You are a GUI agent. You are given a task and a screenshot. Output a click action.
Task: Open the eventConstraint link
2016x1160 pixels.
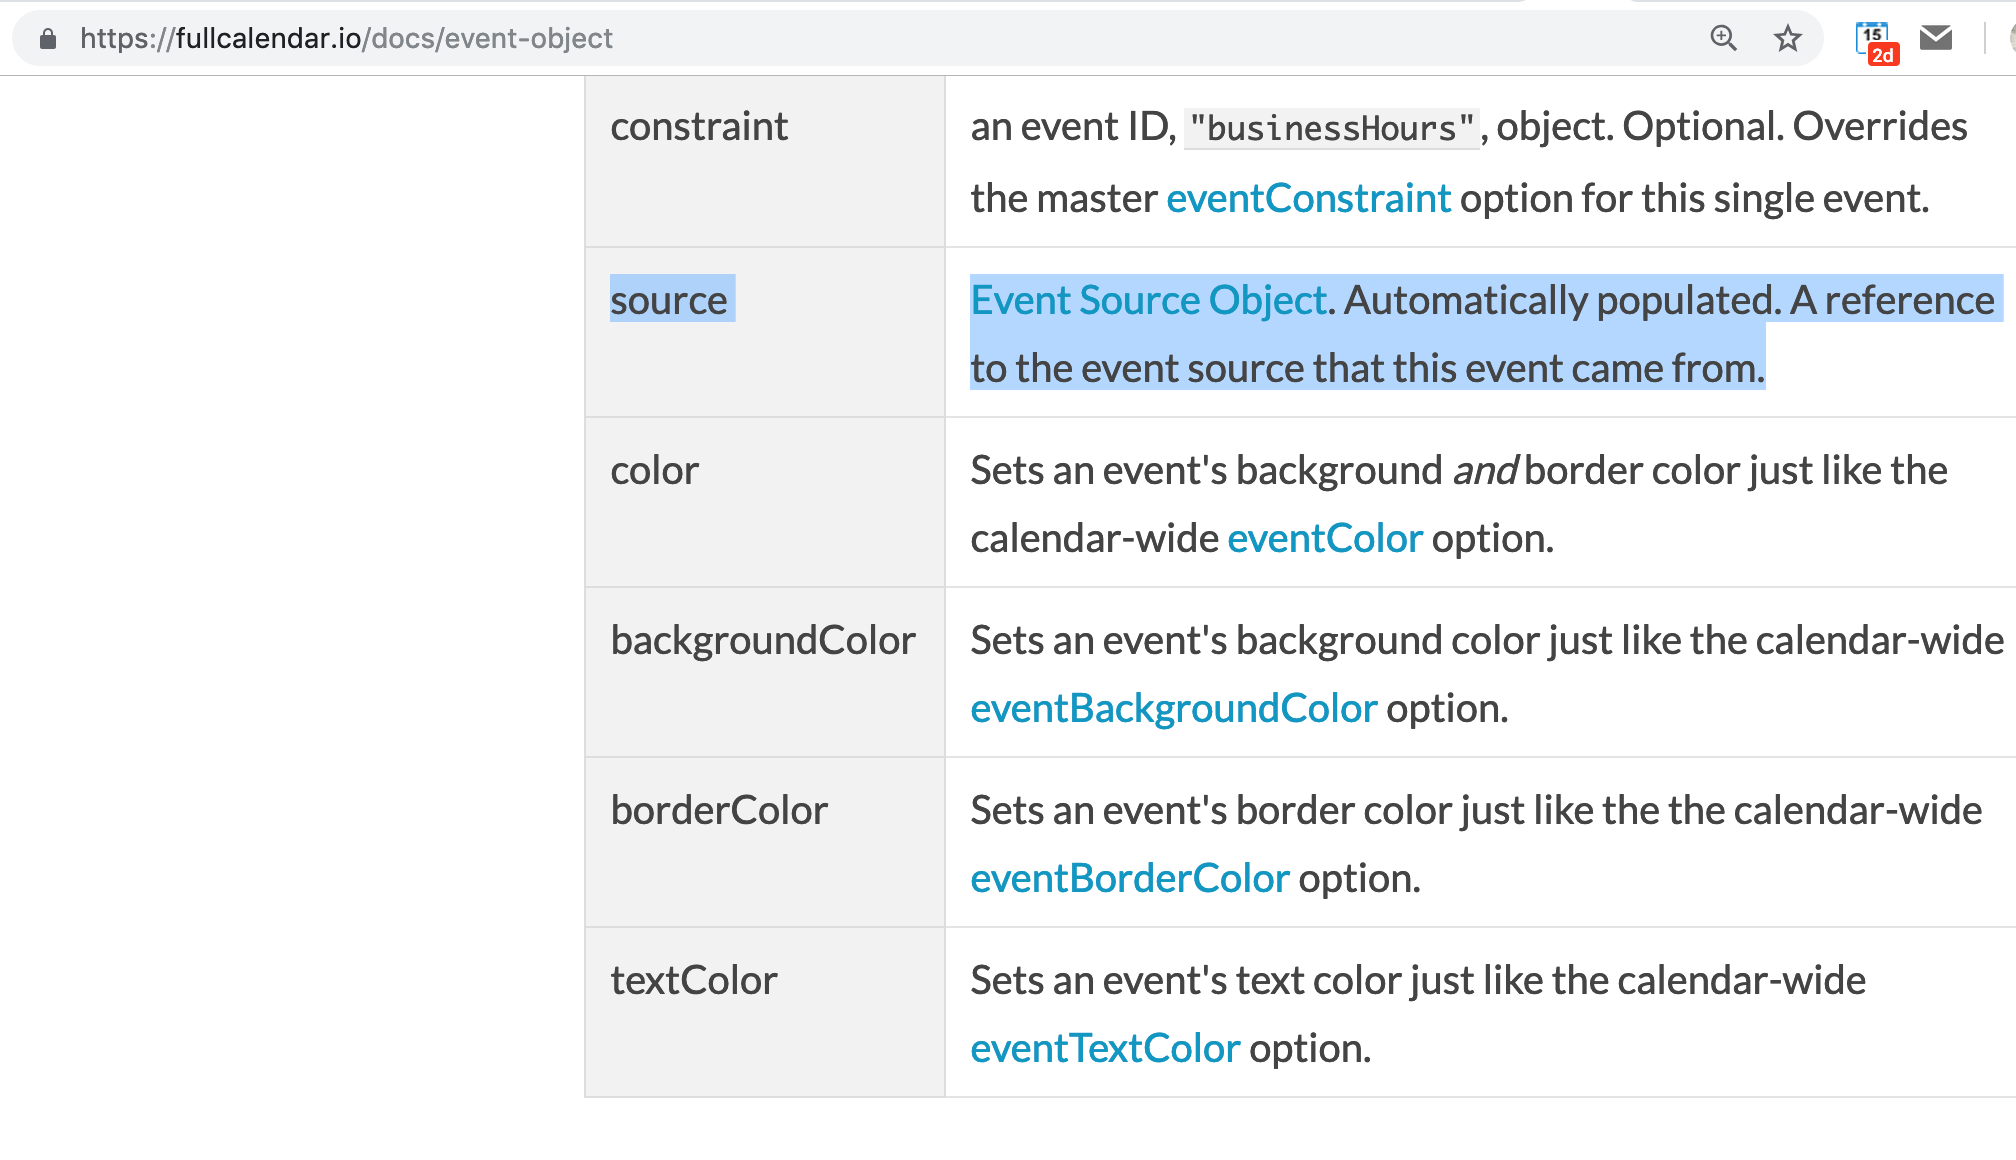point(1308,199)
